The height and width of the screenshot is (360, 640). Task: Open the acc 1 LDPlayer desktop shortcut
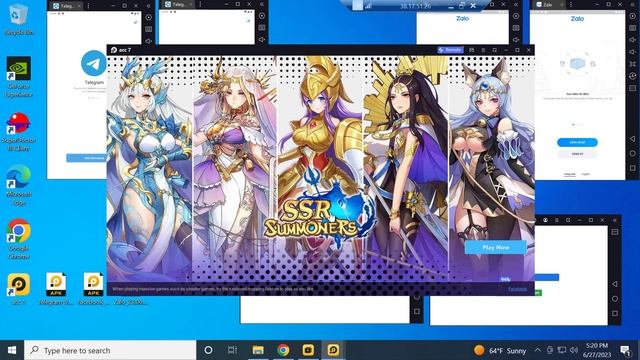pyautogui.click(x=18, y=289)
